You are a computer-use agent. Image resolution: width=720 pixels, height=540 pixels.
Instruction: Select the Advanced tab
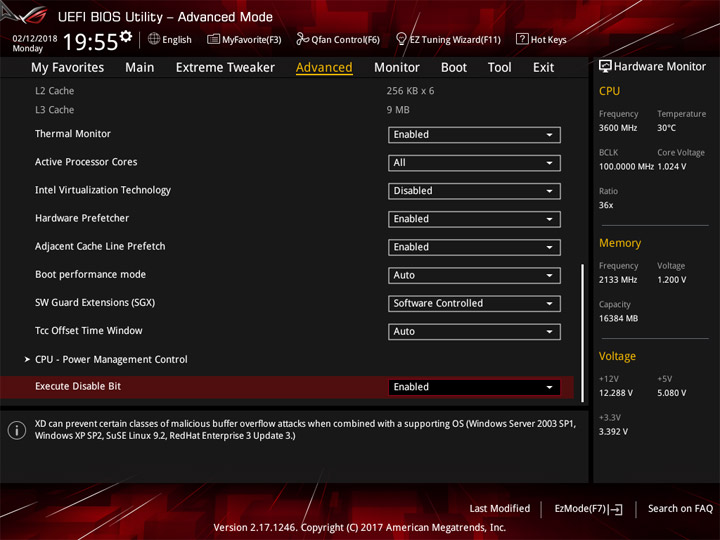point(324,68)
